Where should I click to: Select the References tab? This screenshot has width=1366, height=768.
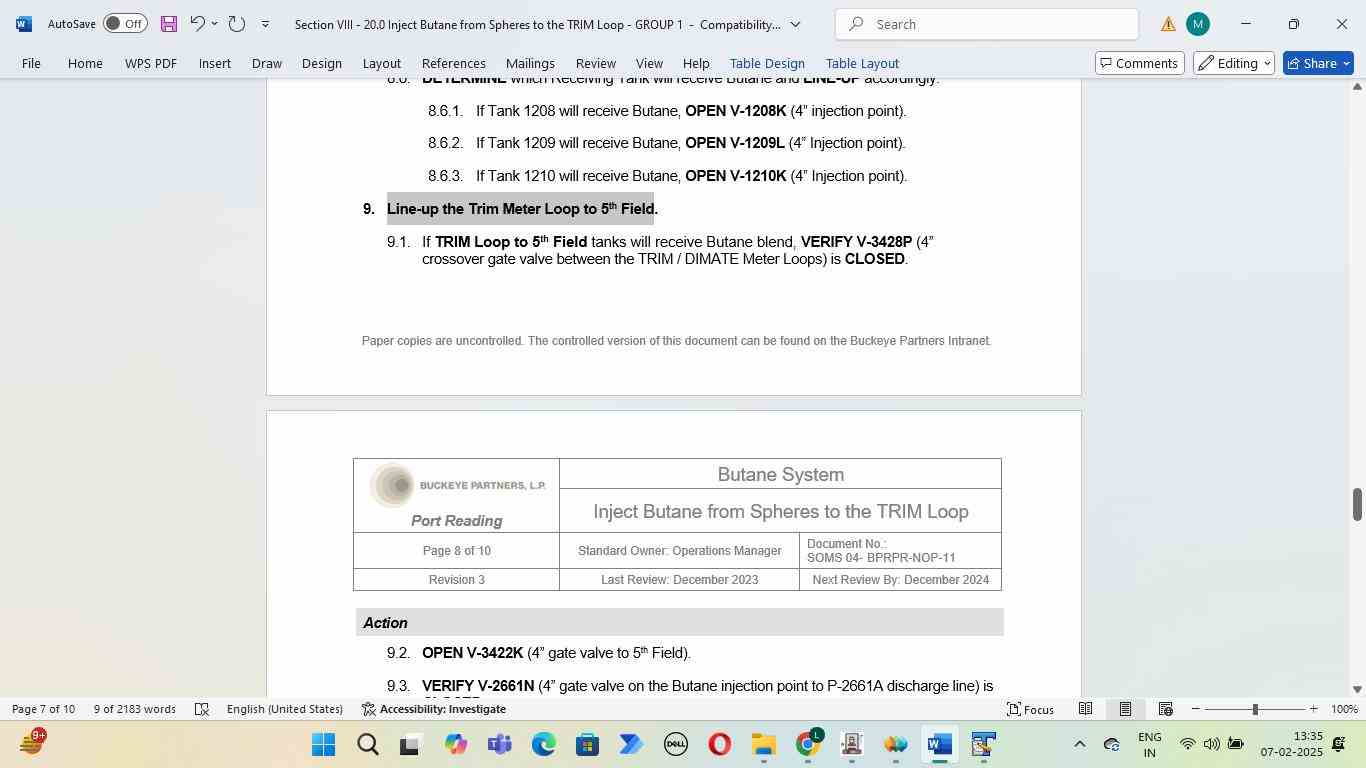coord(454,63)
